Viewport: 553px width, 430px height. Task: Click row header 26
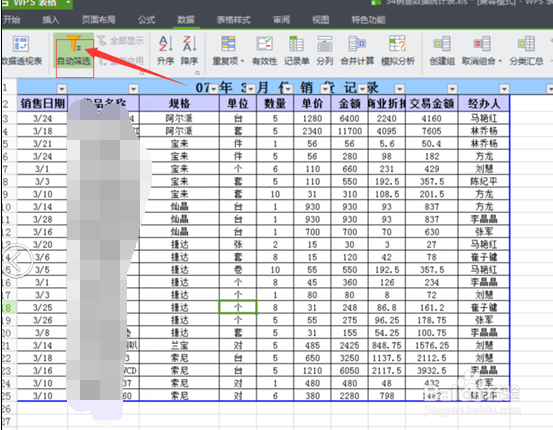pos(7,409)
